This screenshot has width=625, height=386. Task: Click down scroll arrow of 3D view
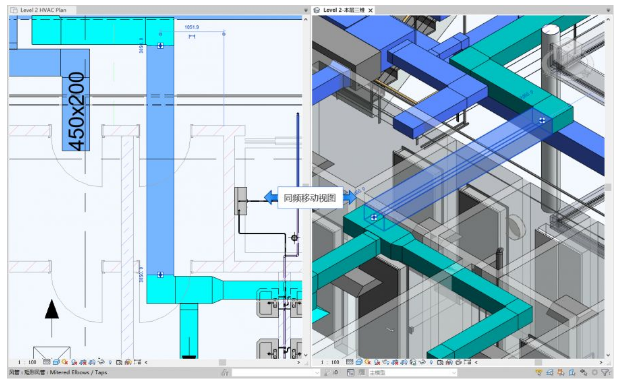tap(608, 354)
